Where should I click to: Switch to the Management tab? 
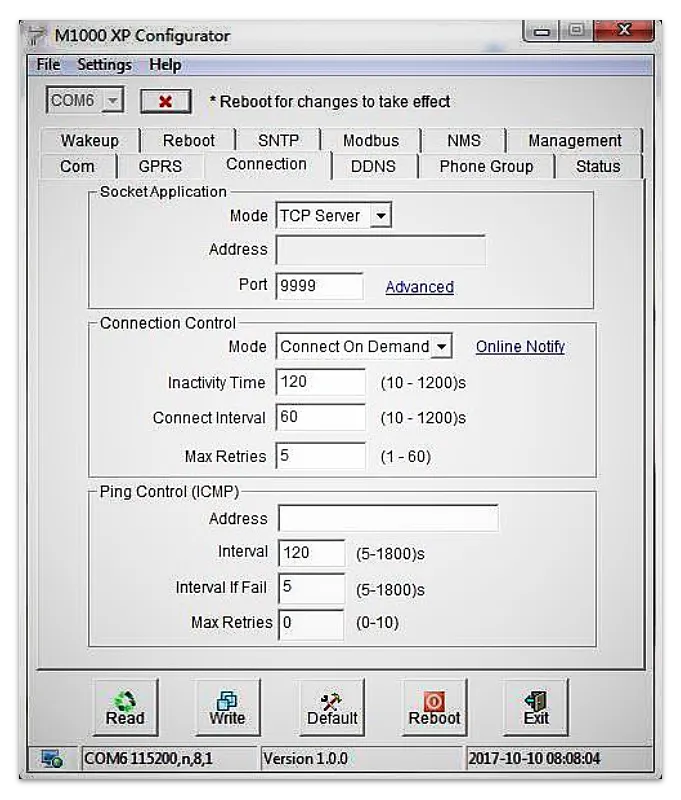(574, 140)
